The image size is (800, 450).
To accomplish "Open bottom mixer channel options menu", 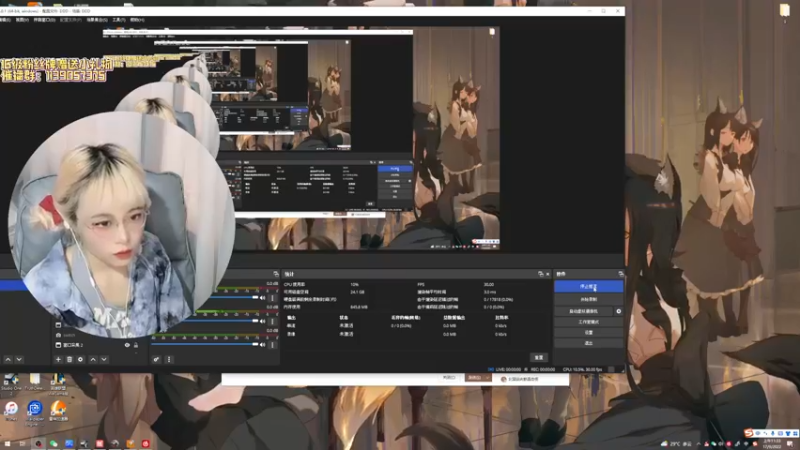I will (x=272, y=345).
